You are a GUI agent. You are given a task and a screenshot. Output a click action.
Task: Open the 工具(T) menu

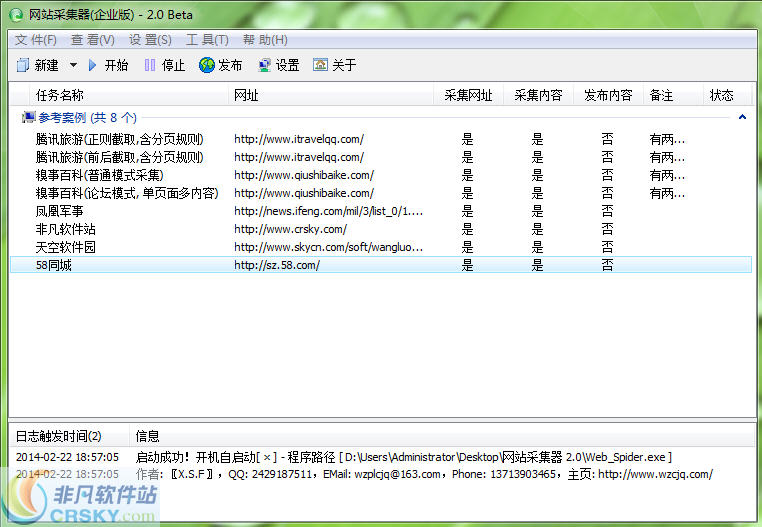[207, 40]
